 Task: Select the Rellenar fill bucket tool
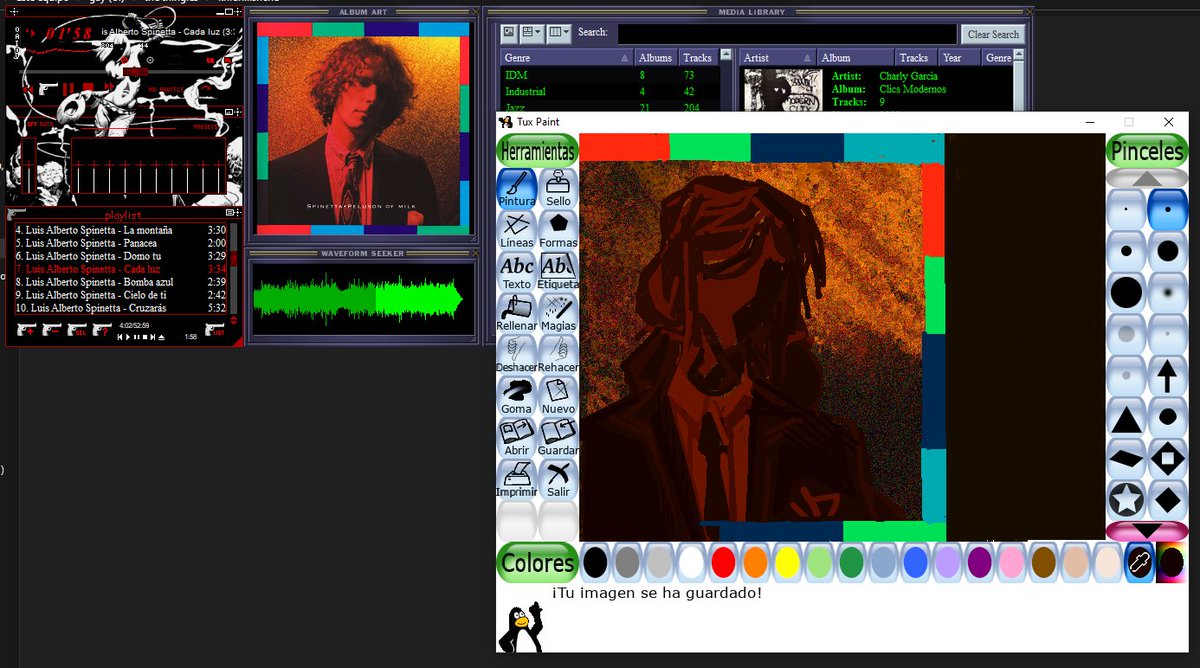click(517, 313)
